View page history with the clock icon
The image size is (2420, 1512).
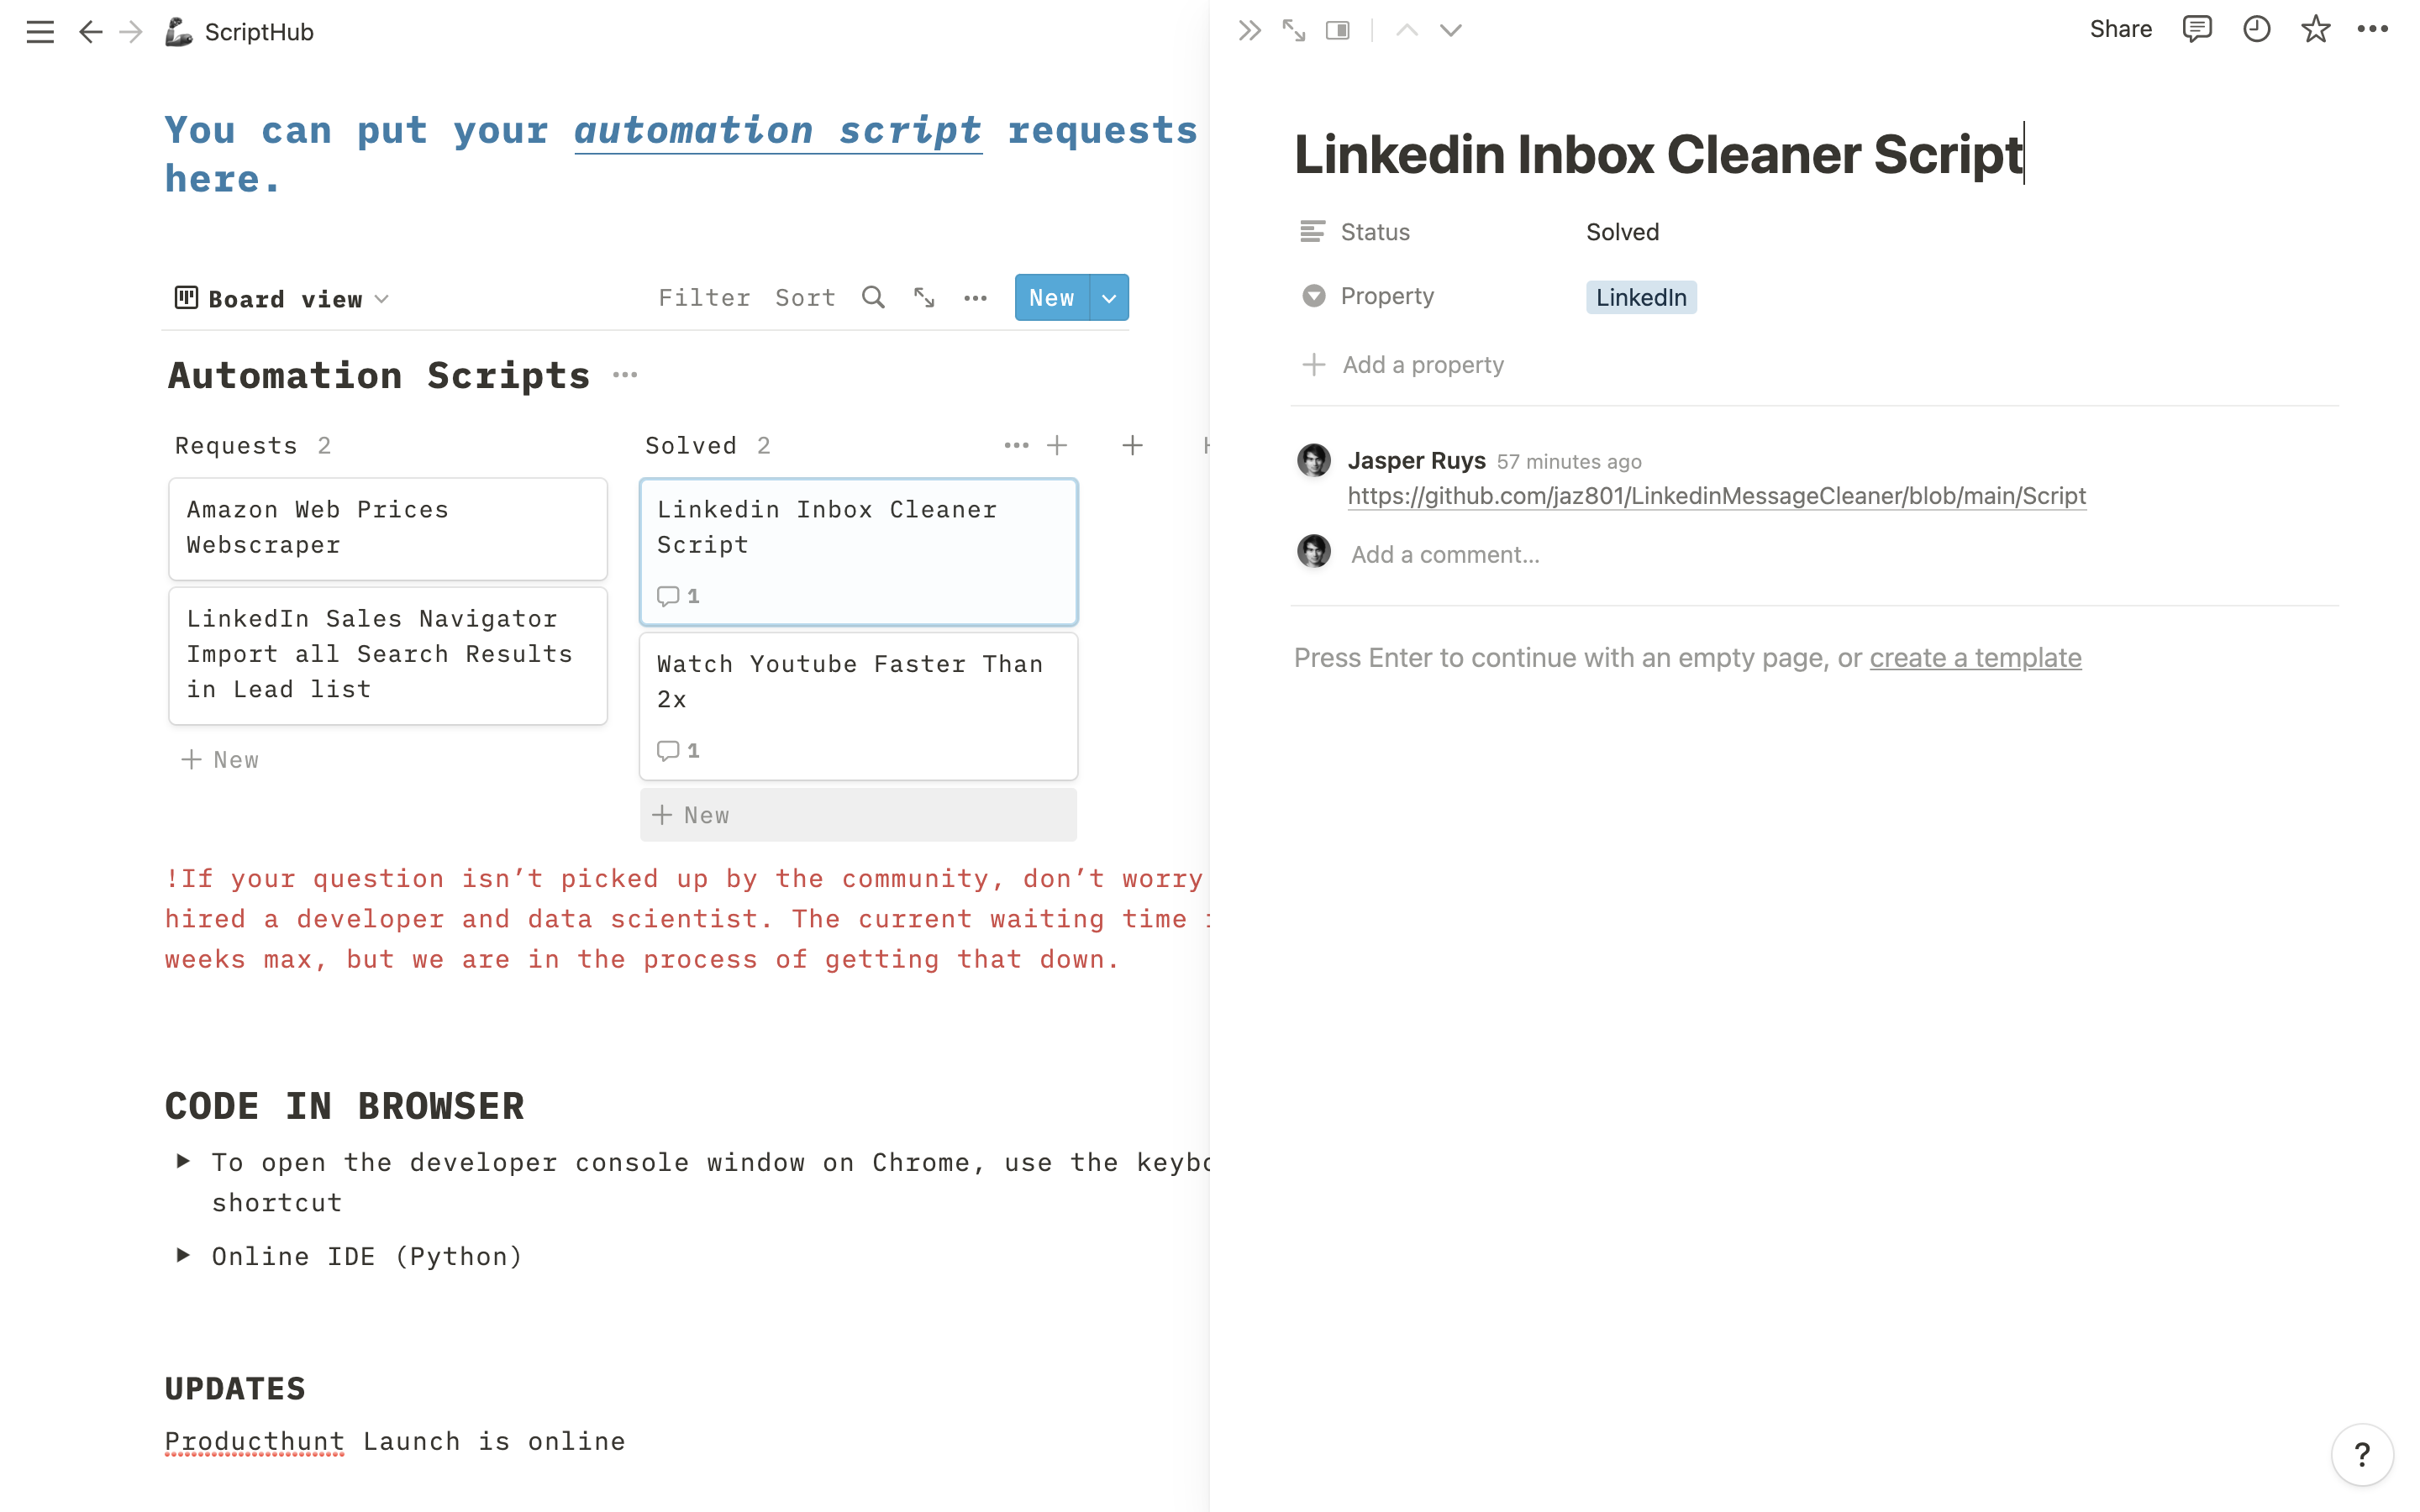(2256, 29)
